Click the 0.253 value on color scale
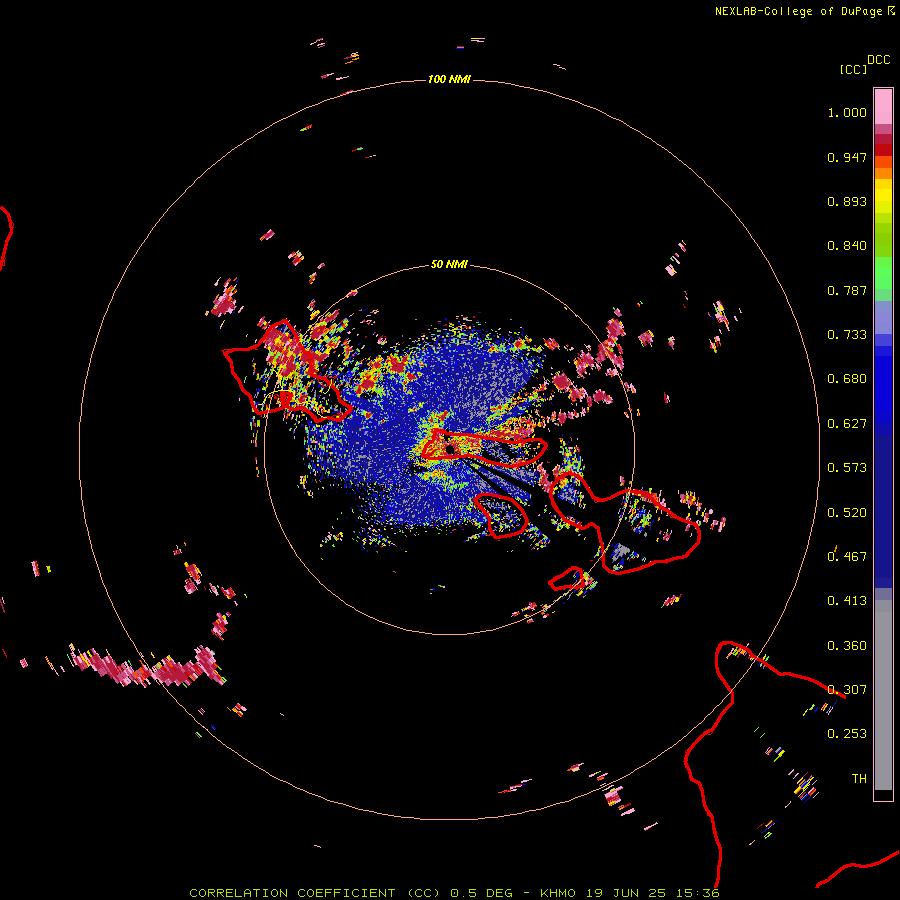This screenshot has height=900, width=900. pyautogui.click(x=847, y=734)
